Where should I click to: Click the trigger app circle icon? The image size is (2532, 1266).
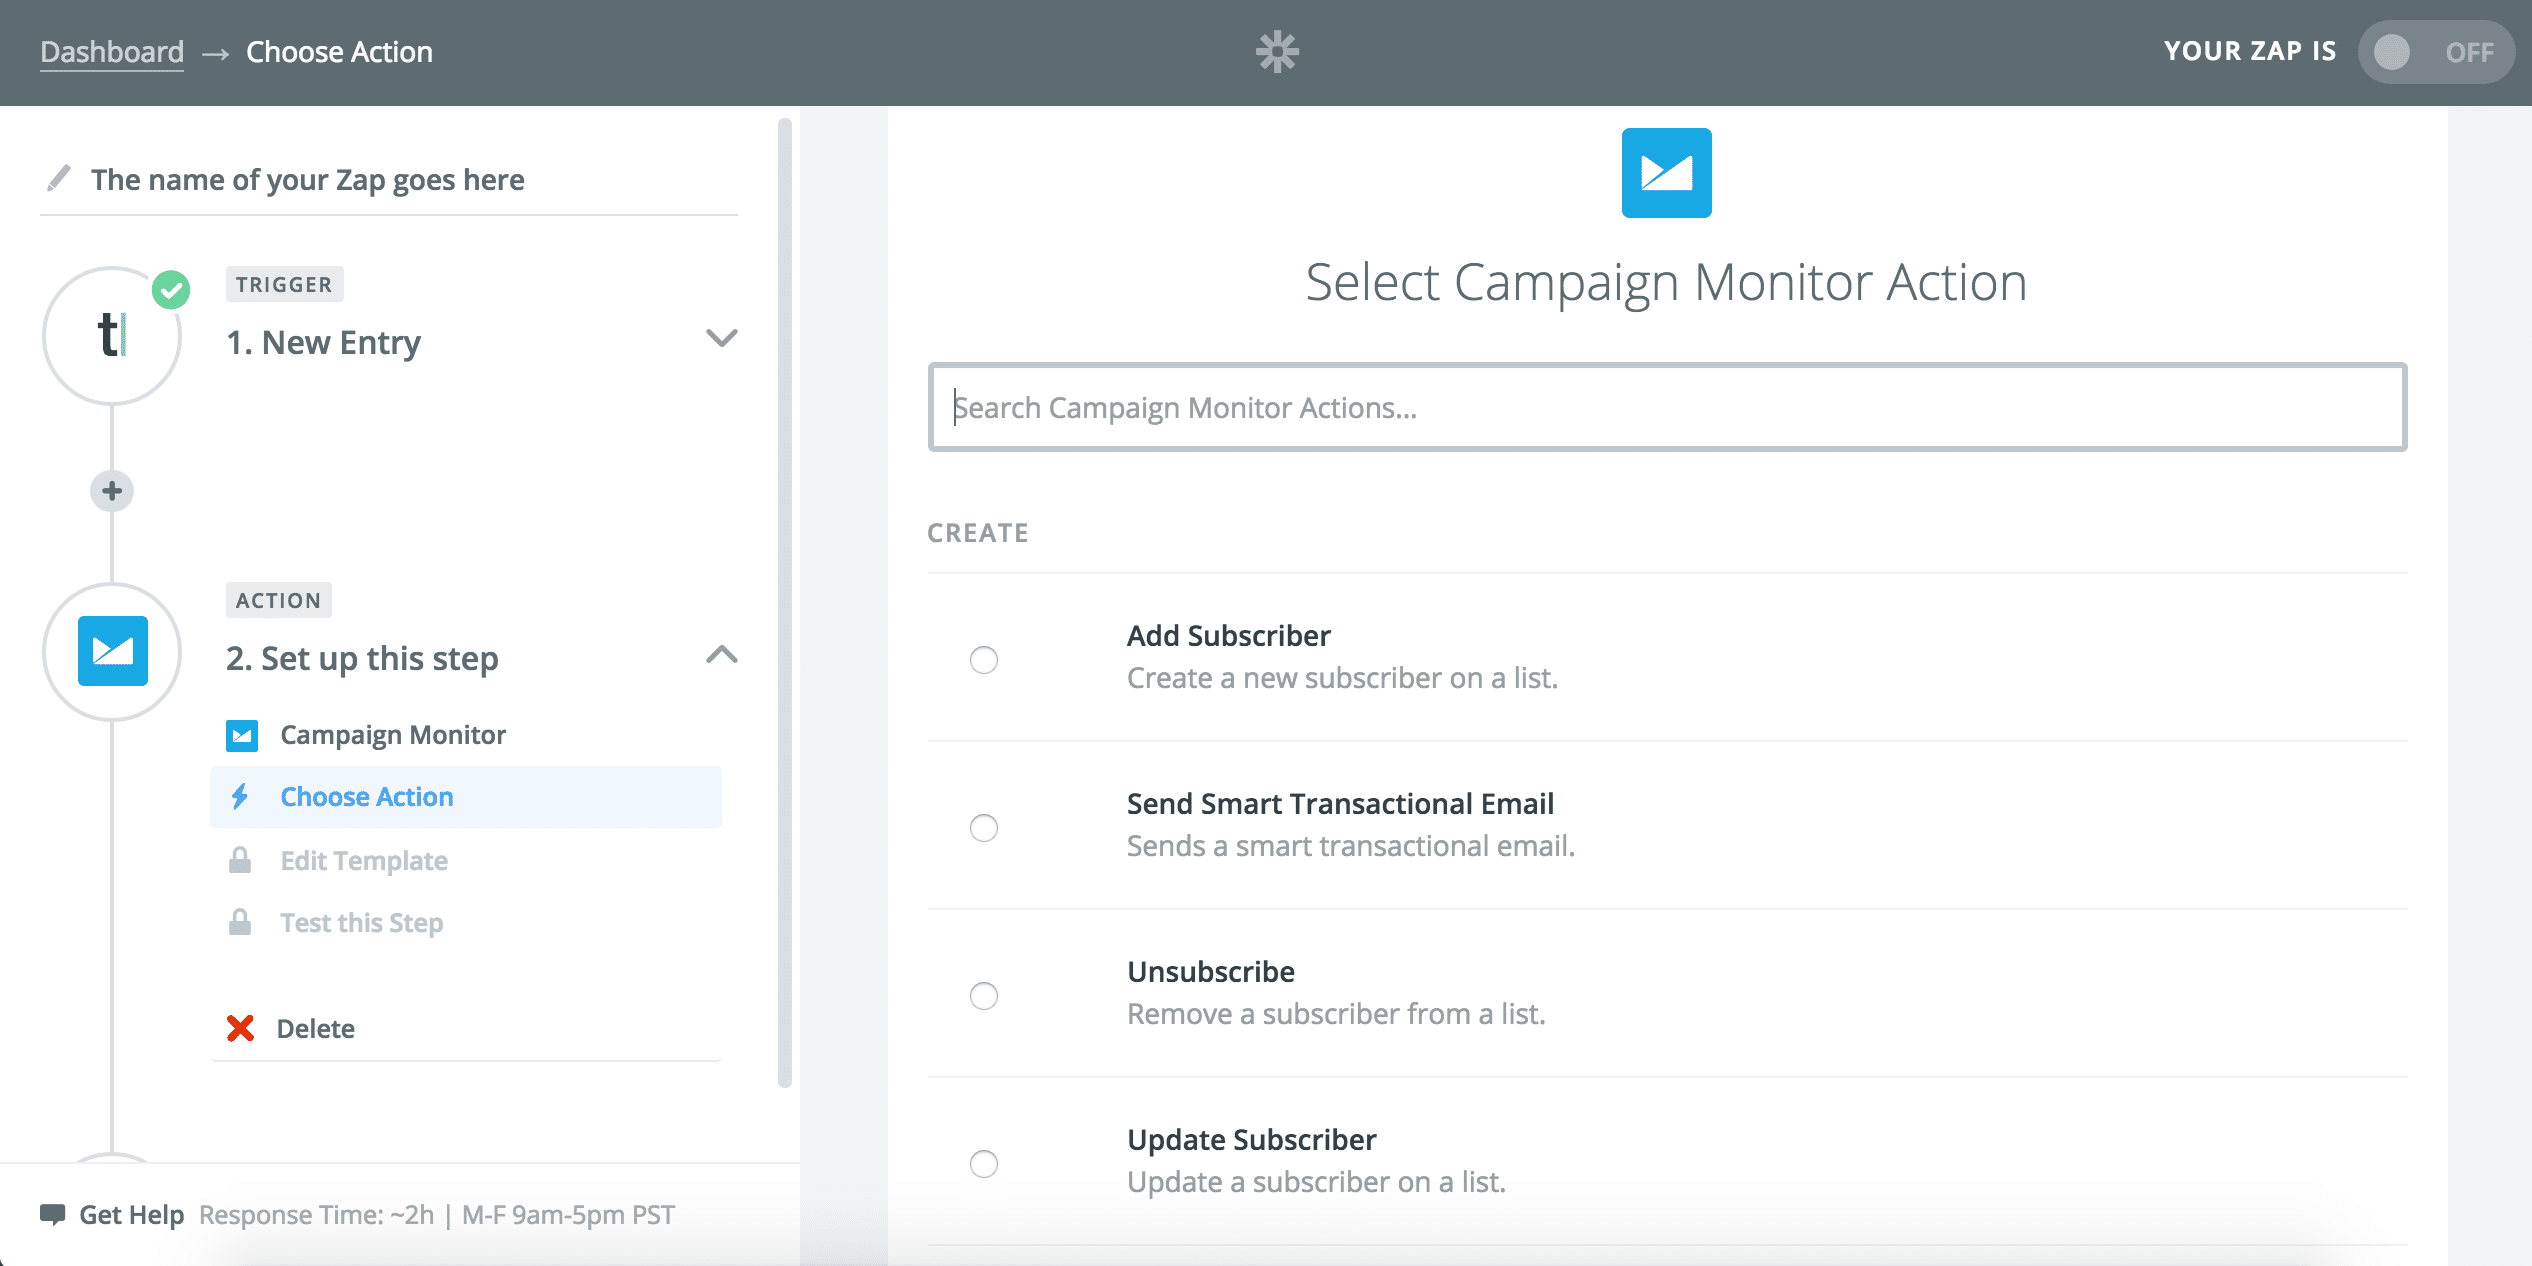(x=112, y=336)
